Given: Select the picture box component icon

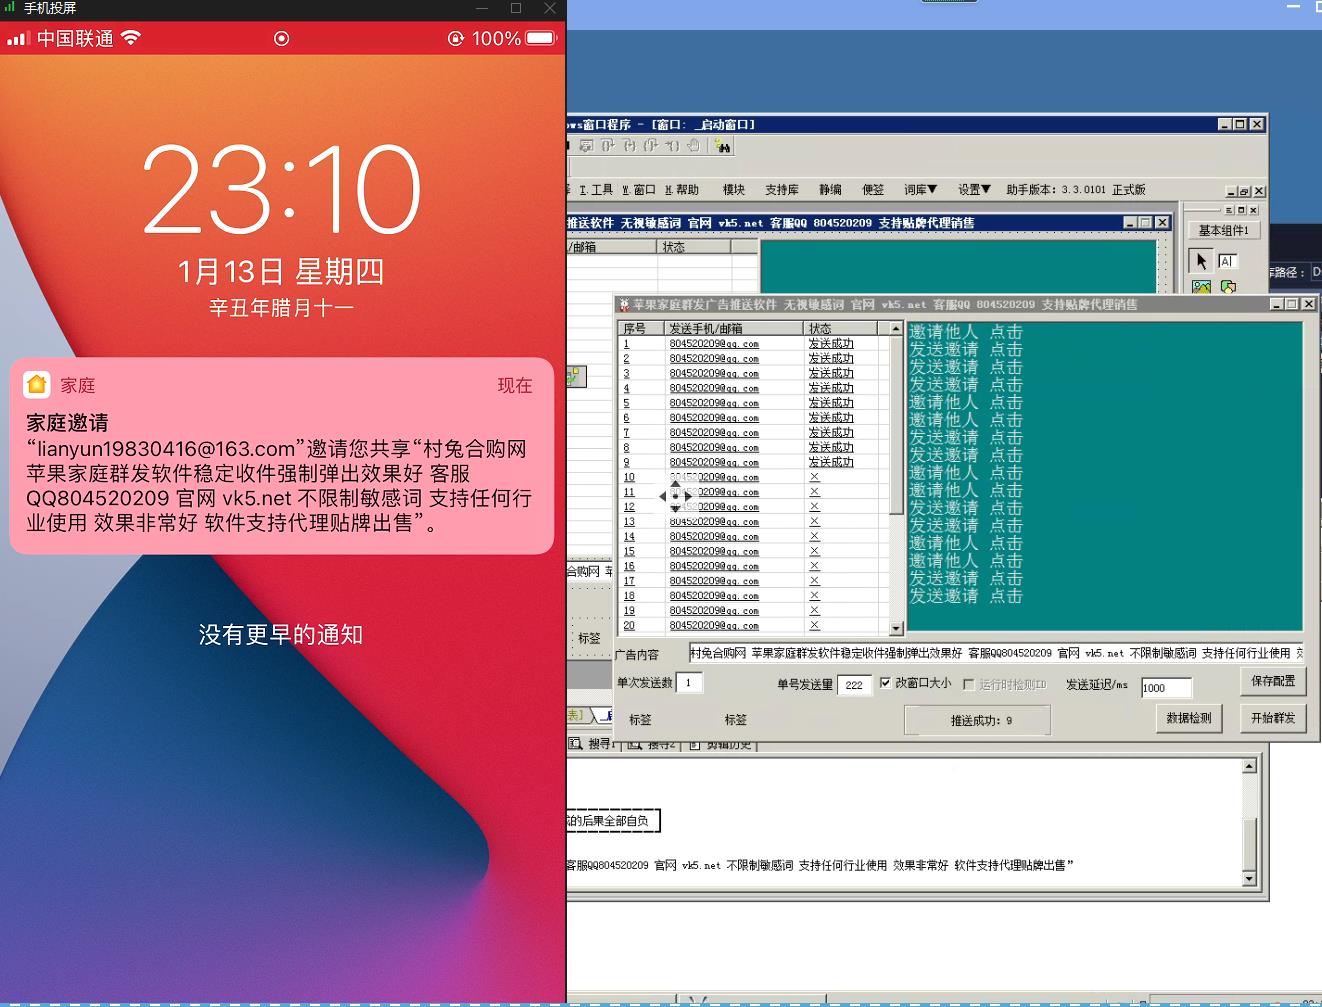Looking at the screenshot, I should click(1201, 287).
